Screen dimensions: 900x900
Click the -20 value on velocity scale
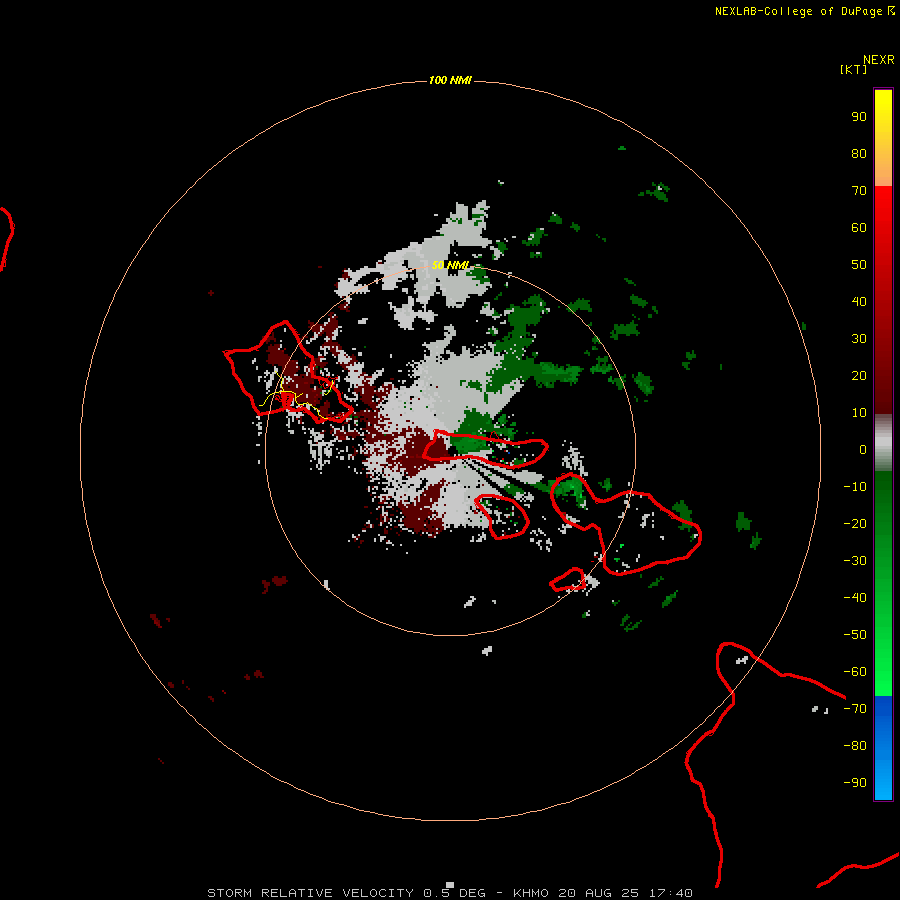[855, 523]
